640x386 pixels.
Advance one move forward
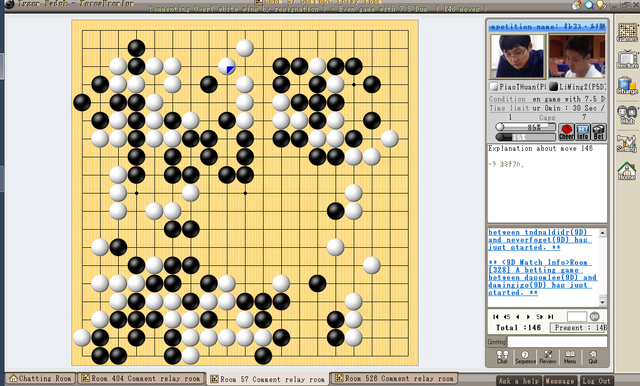point(528,317)
